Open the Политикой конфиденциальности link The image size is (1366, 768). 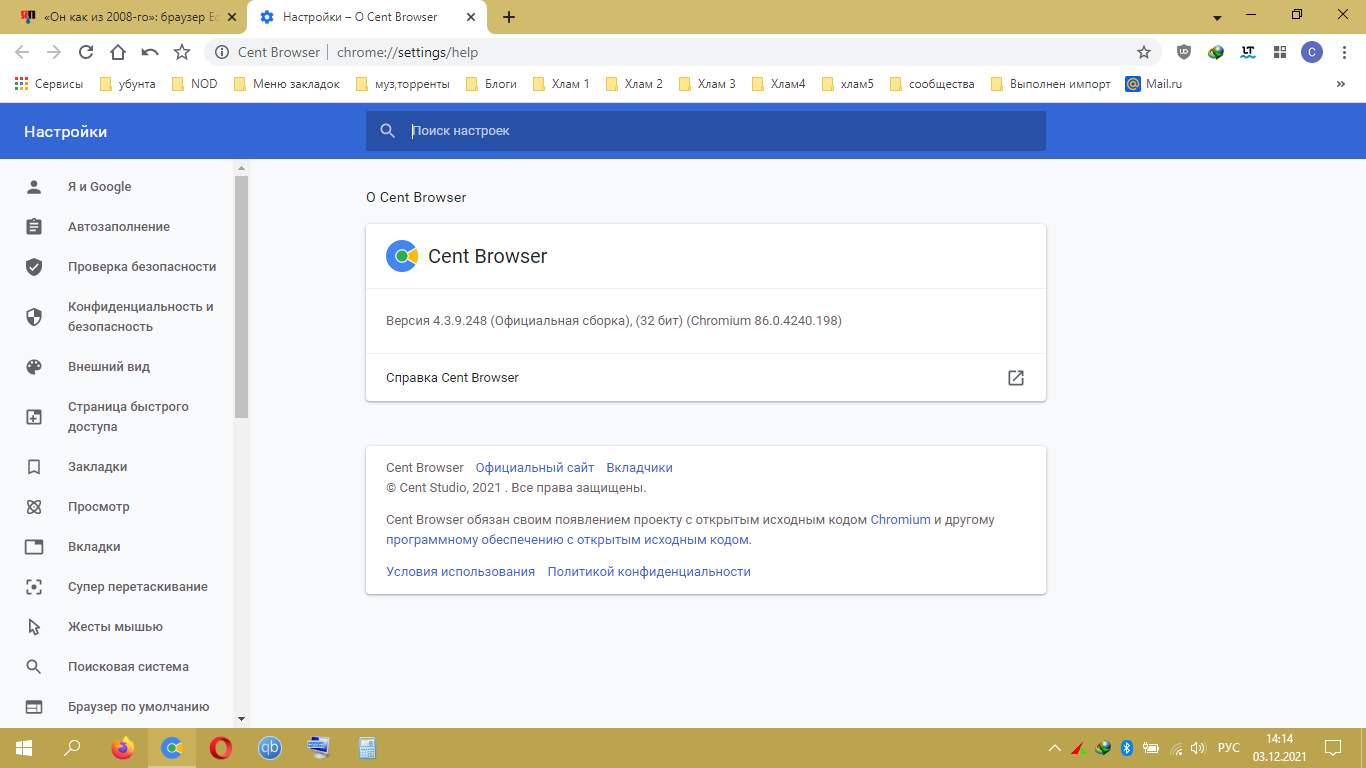649,572
